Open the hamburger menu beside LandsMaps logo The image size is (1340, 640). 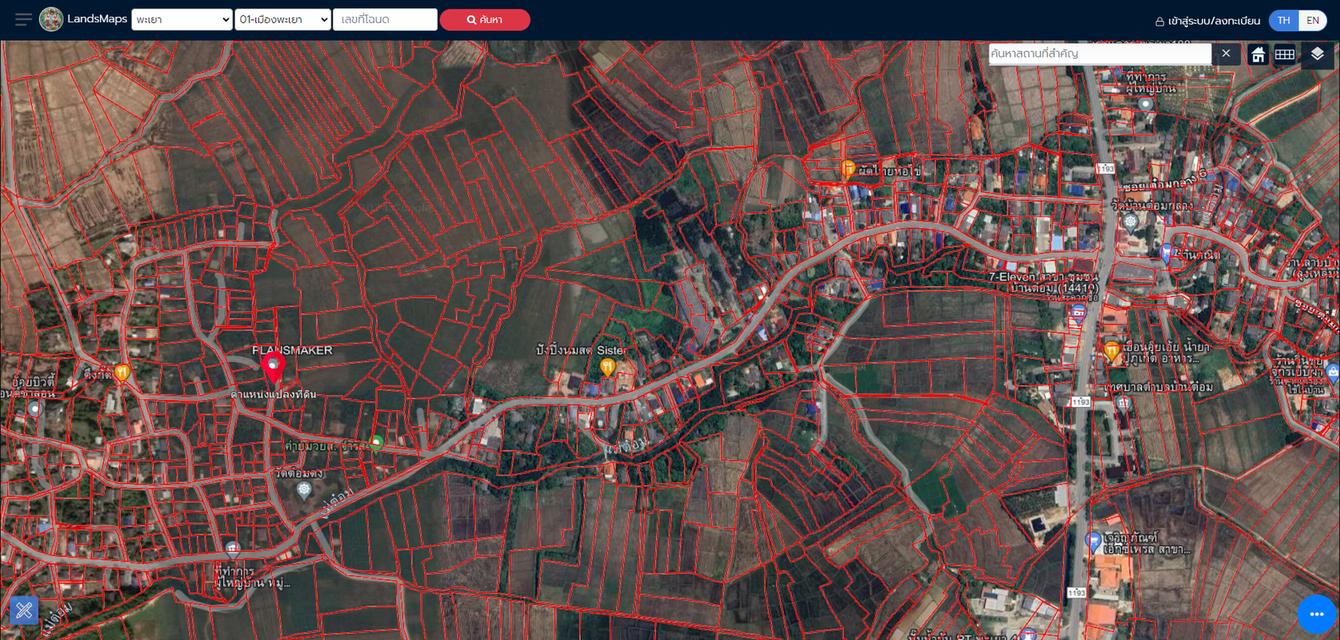click(23, 20)
